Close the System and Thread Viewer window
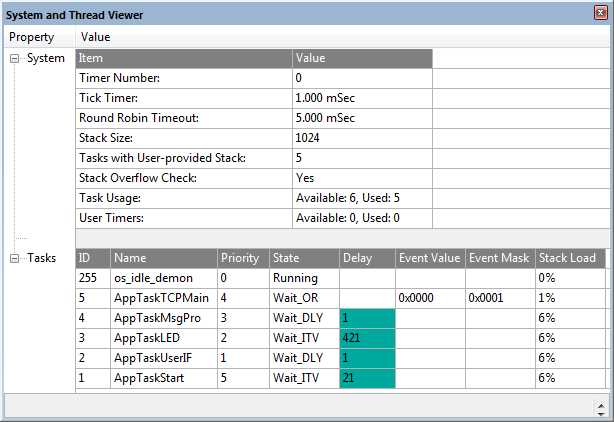 [600, 13]
